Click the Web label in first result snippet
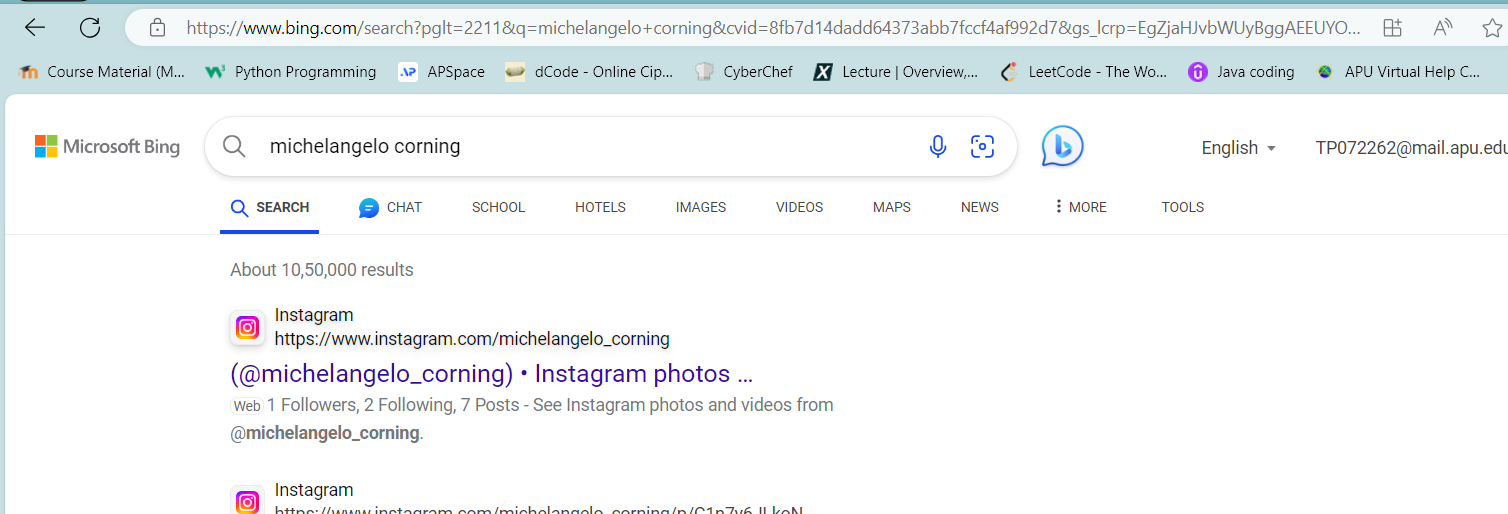 point(247,406)
